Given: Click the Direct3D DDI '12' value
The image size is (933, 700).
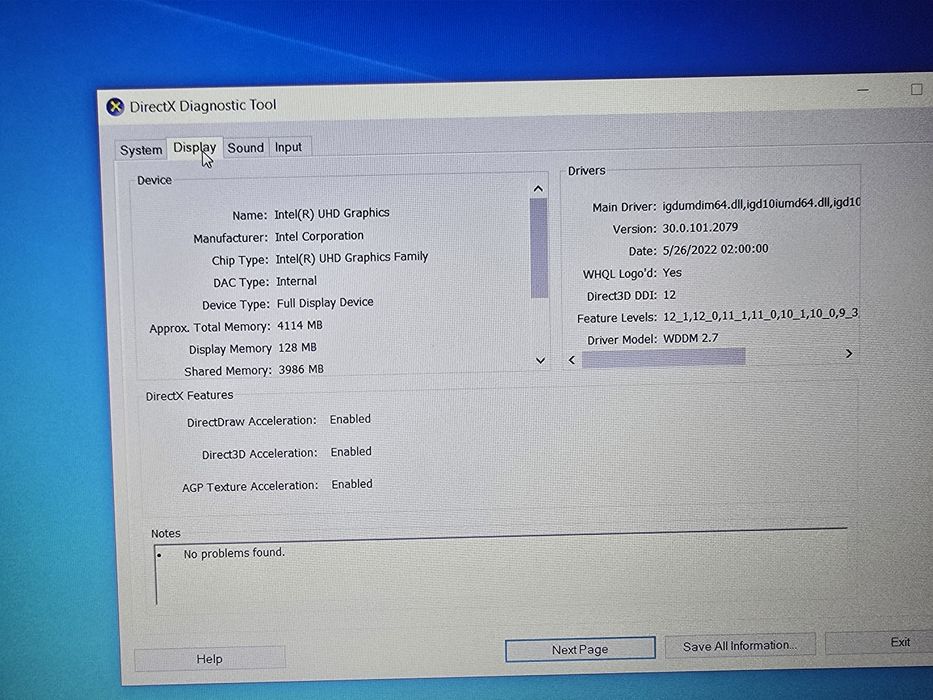Looking at the screenshot, I should [x=669, y=295].
